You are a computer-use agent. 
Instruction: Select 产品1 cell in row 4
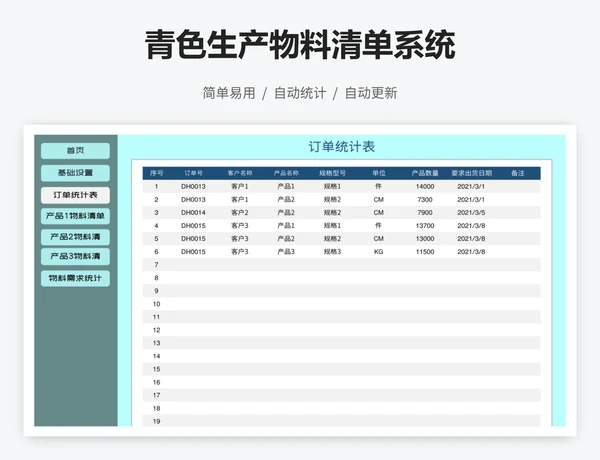286,226
